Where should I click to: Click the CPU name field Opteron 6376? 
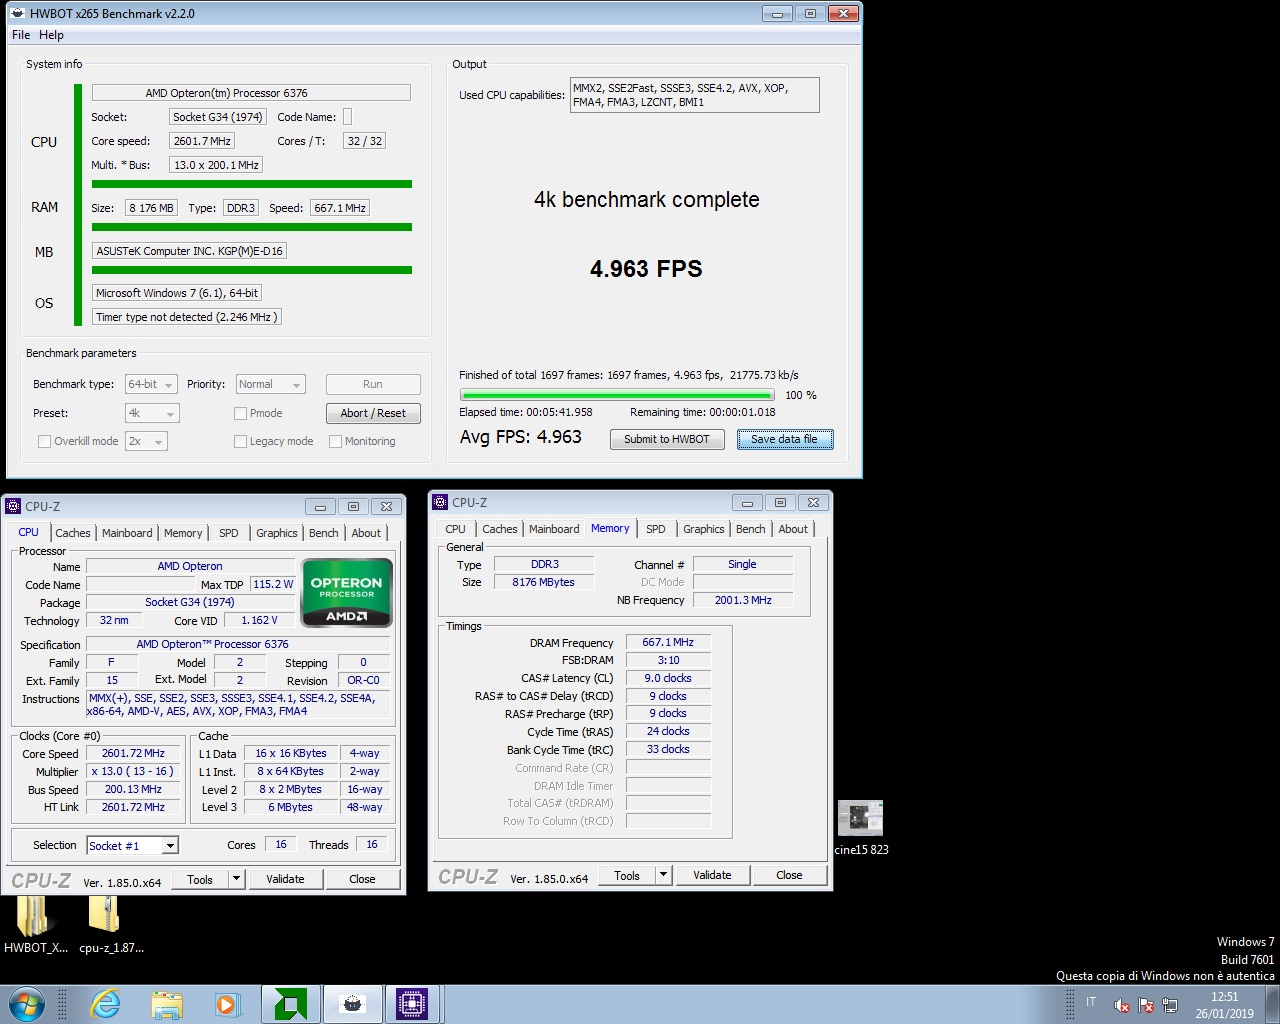[251, 93]
